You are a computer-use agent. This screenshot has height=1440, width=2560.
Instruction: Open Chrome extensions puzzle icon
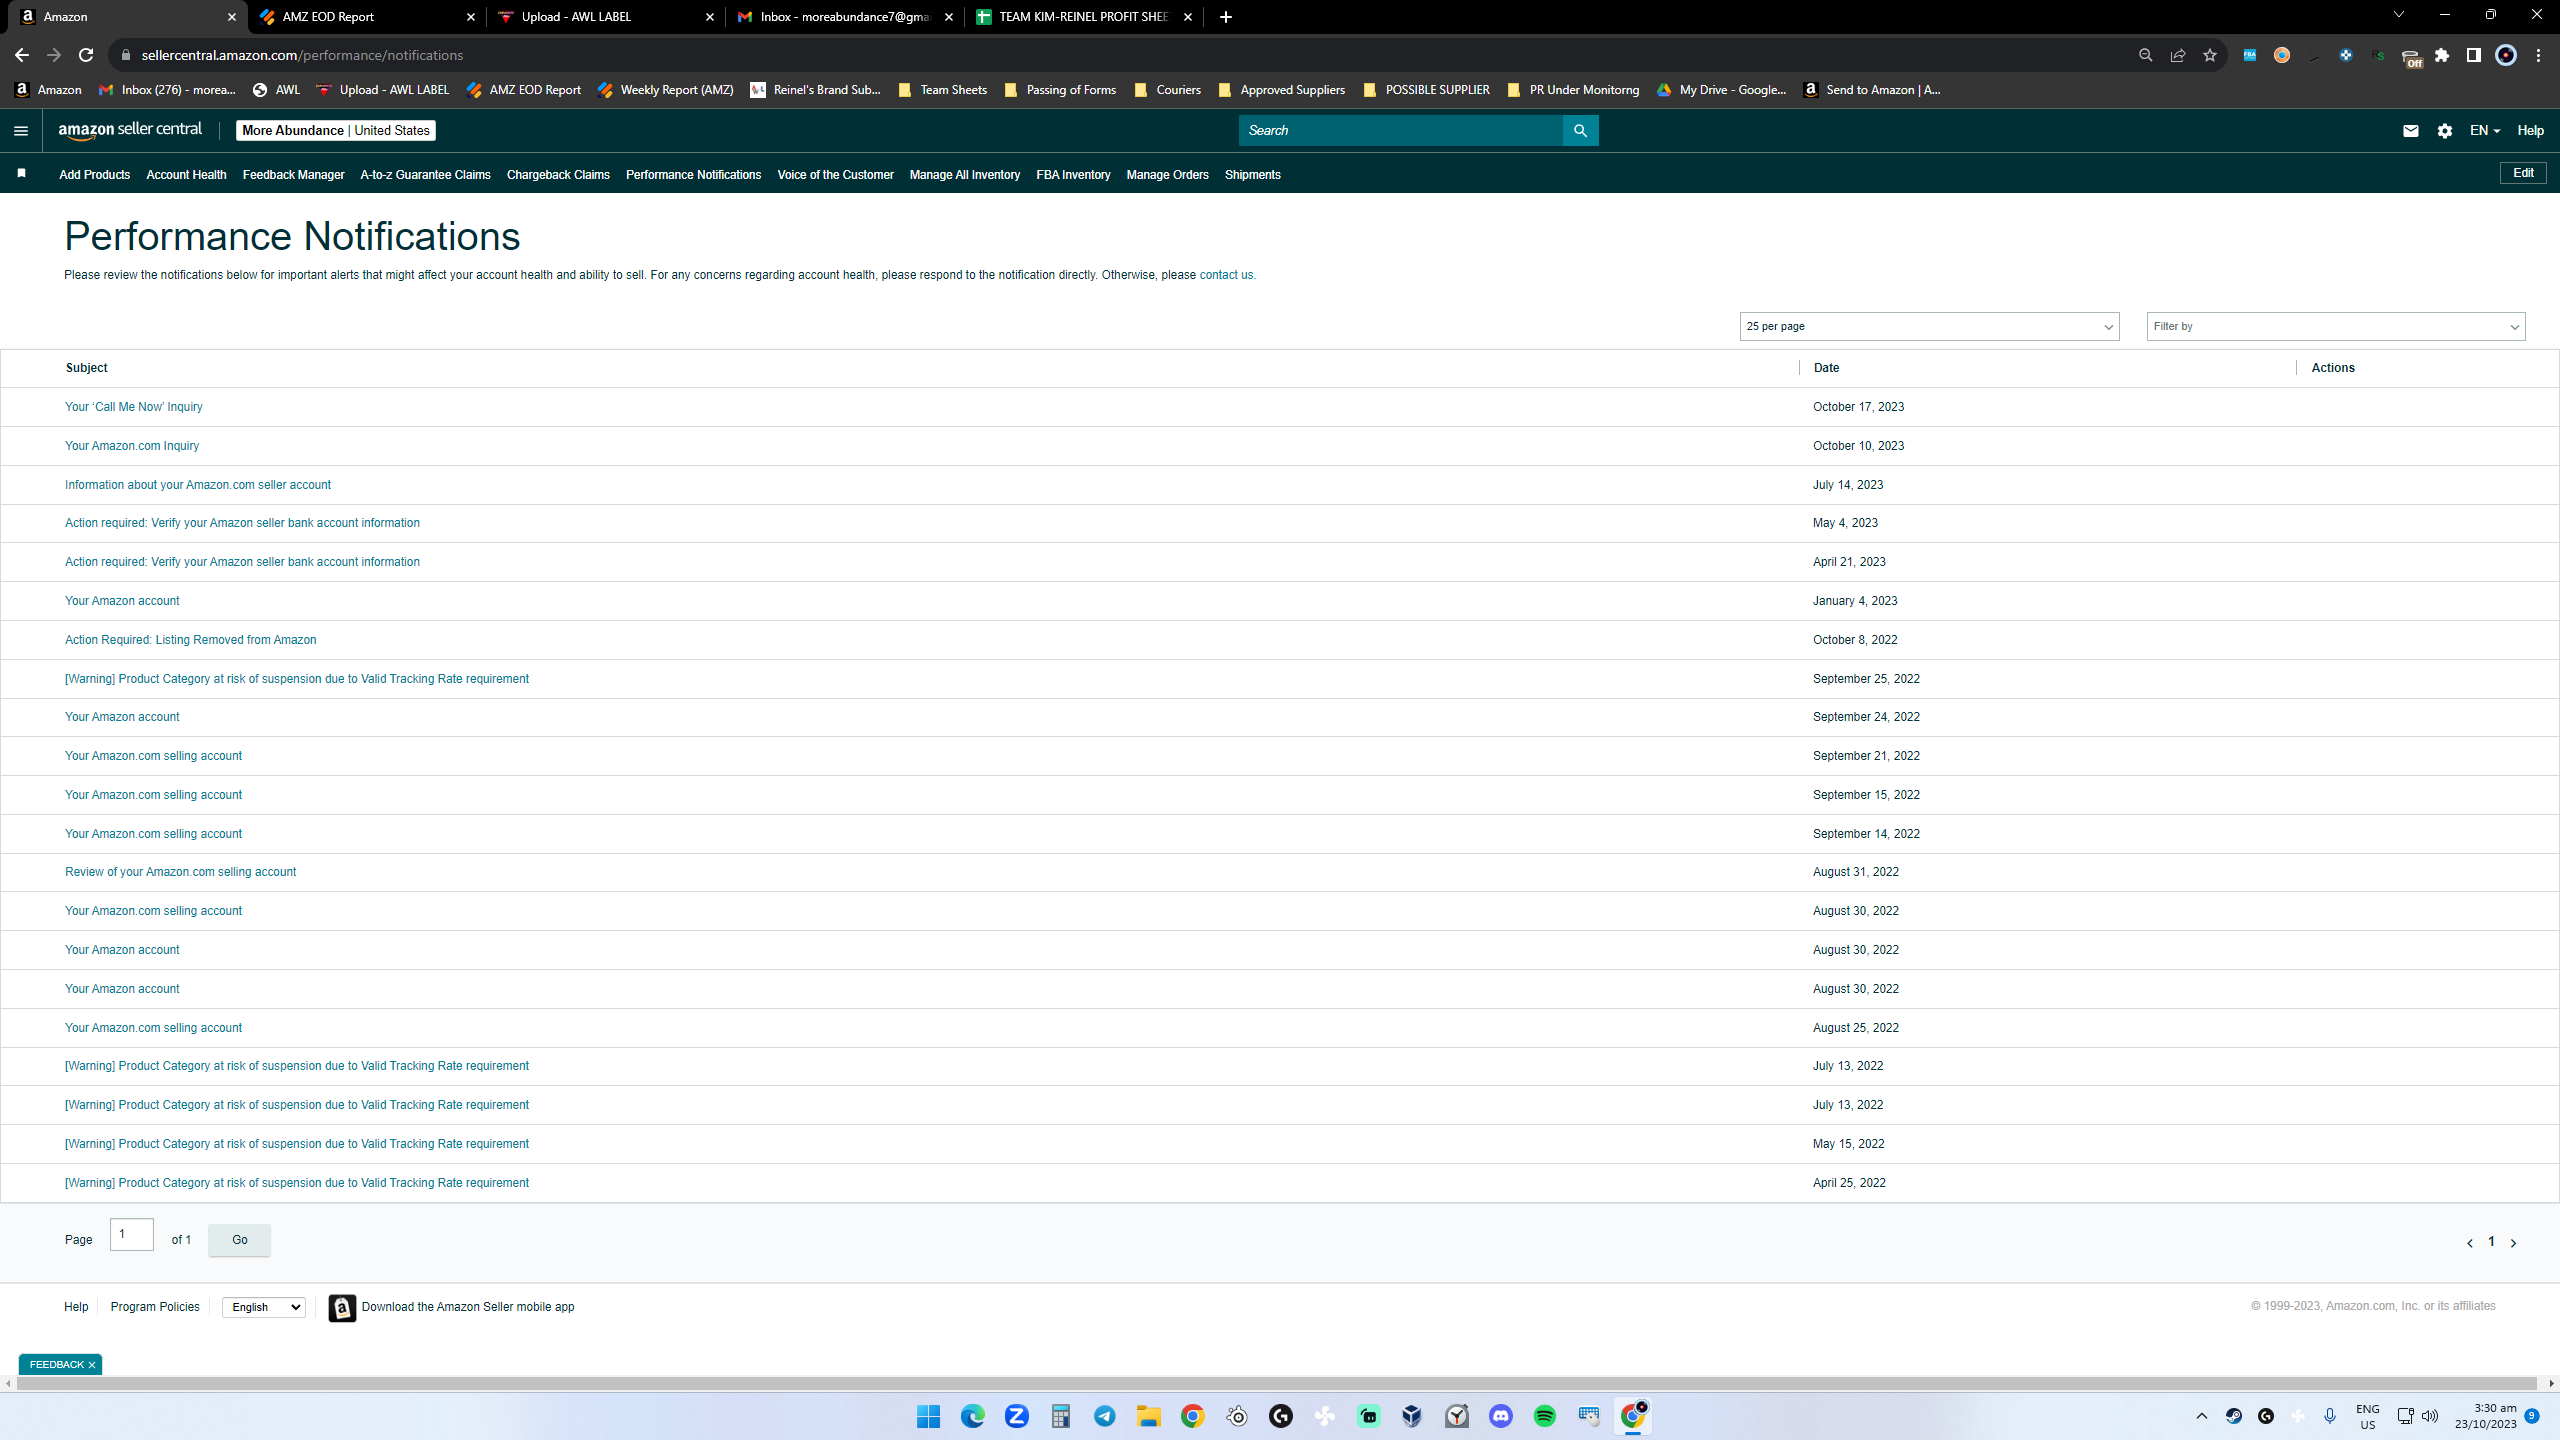coord(2442,55)
